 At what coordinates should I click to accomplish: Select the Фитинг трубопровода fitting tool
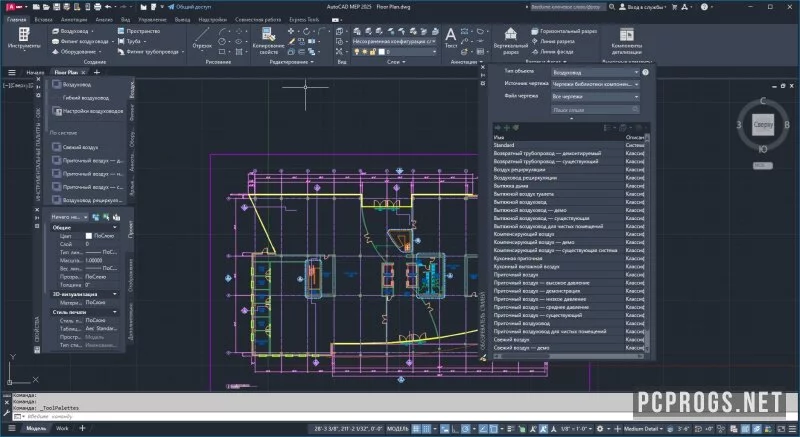coord(151,52)
